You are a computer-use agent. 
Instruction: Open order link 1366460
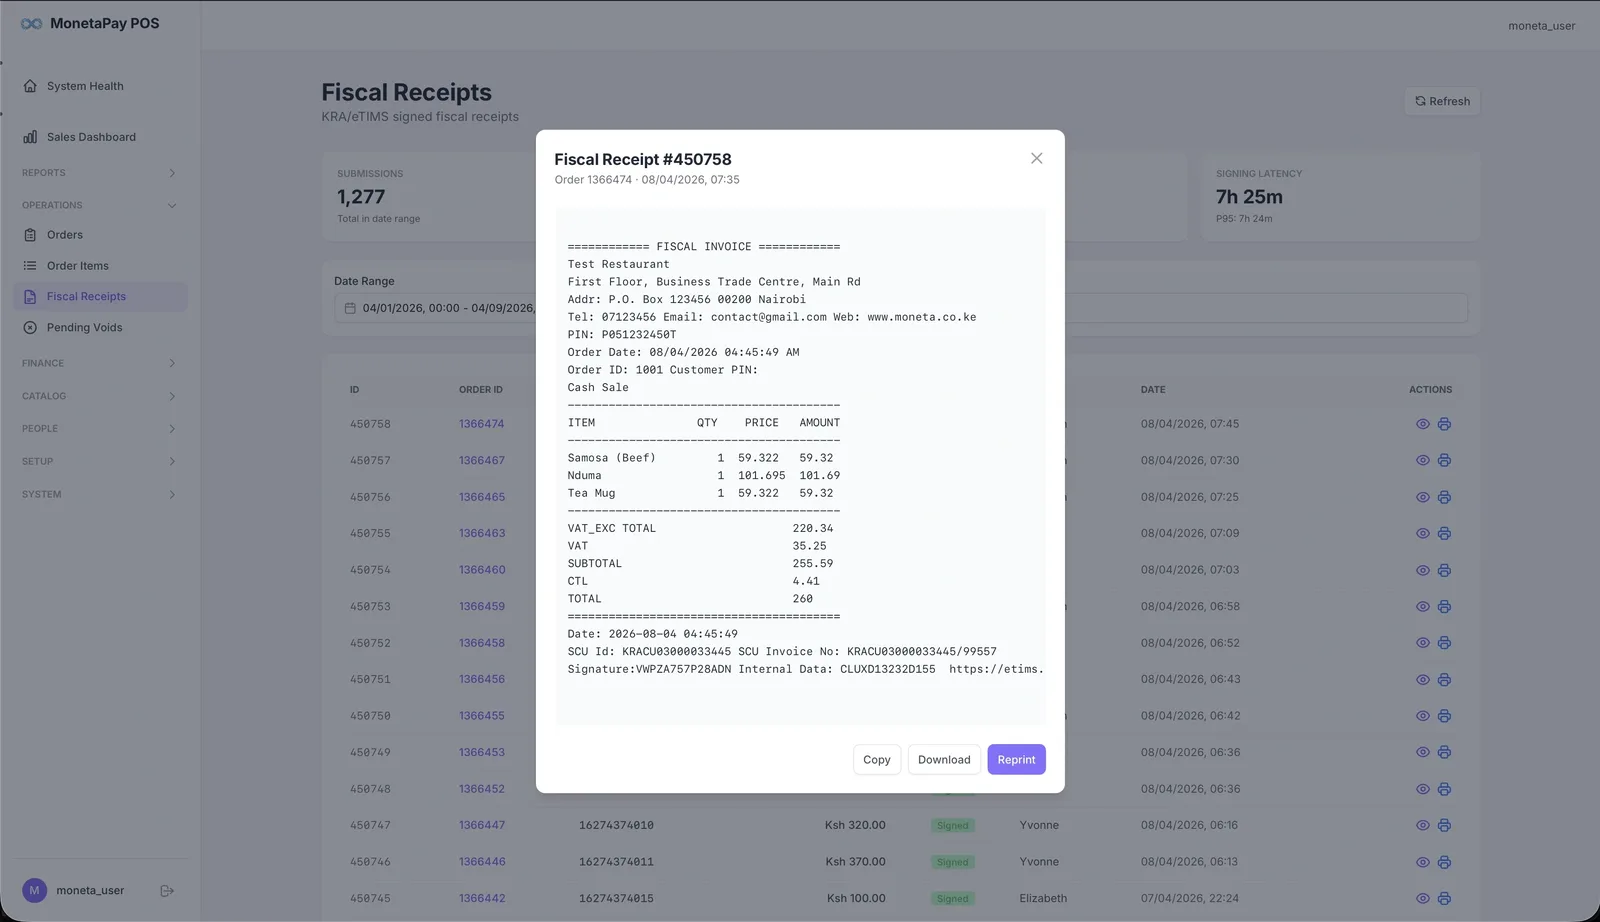(x=482, y=570)
